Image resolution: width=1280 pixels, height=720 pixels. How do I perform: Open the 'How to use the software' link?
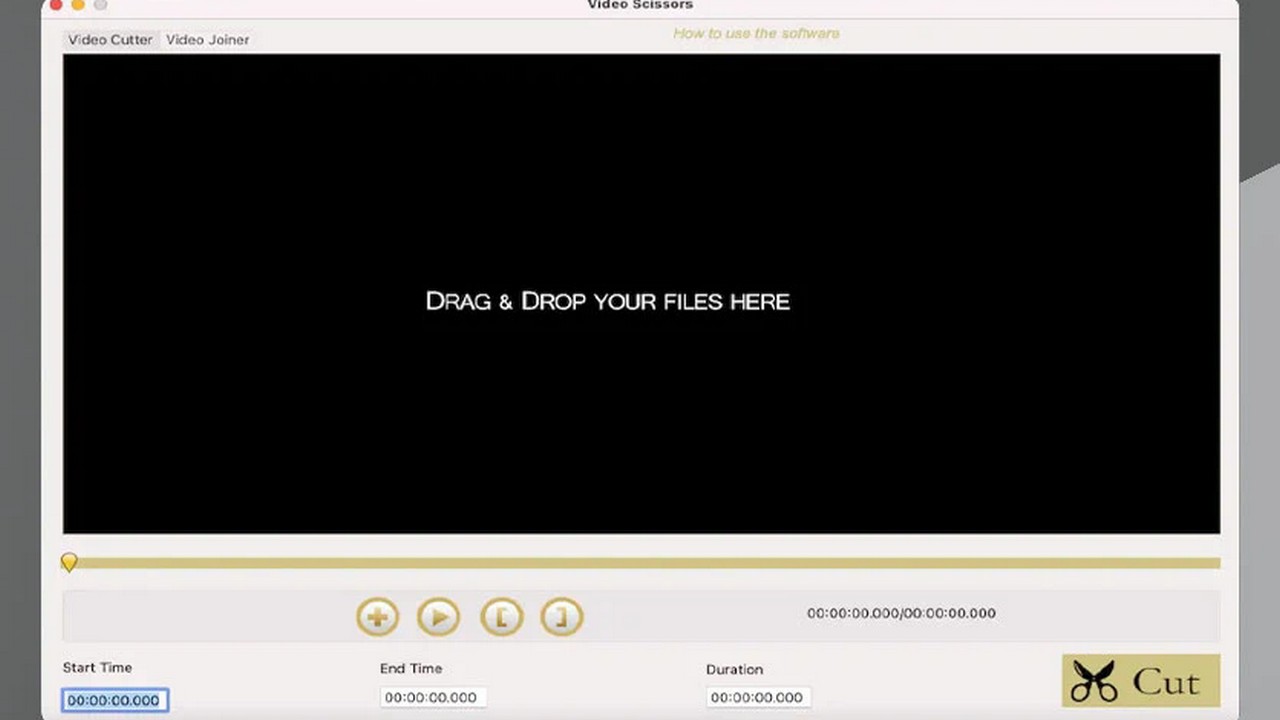[756, 33]
